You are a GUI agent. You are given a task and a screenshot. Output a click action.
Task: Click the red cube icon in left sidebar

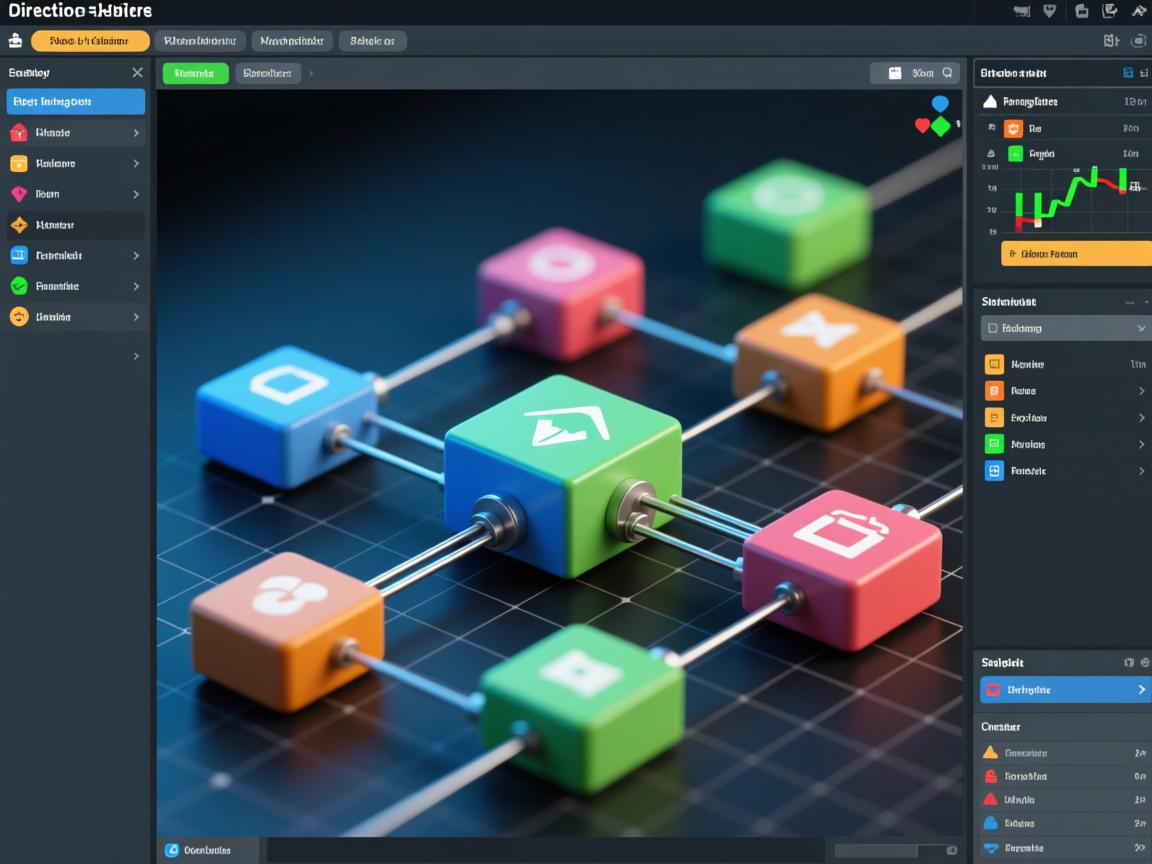(18, 133)
